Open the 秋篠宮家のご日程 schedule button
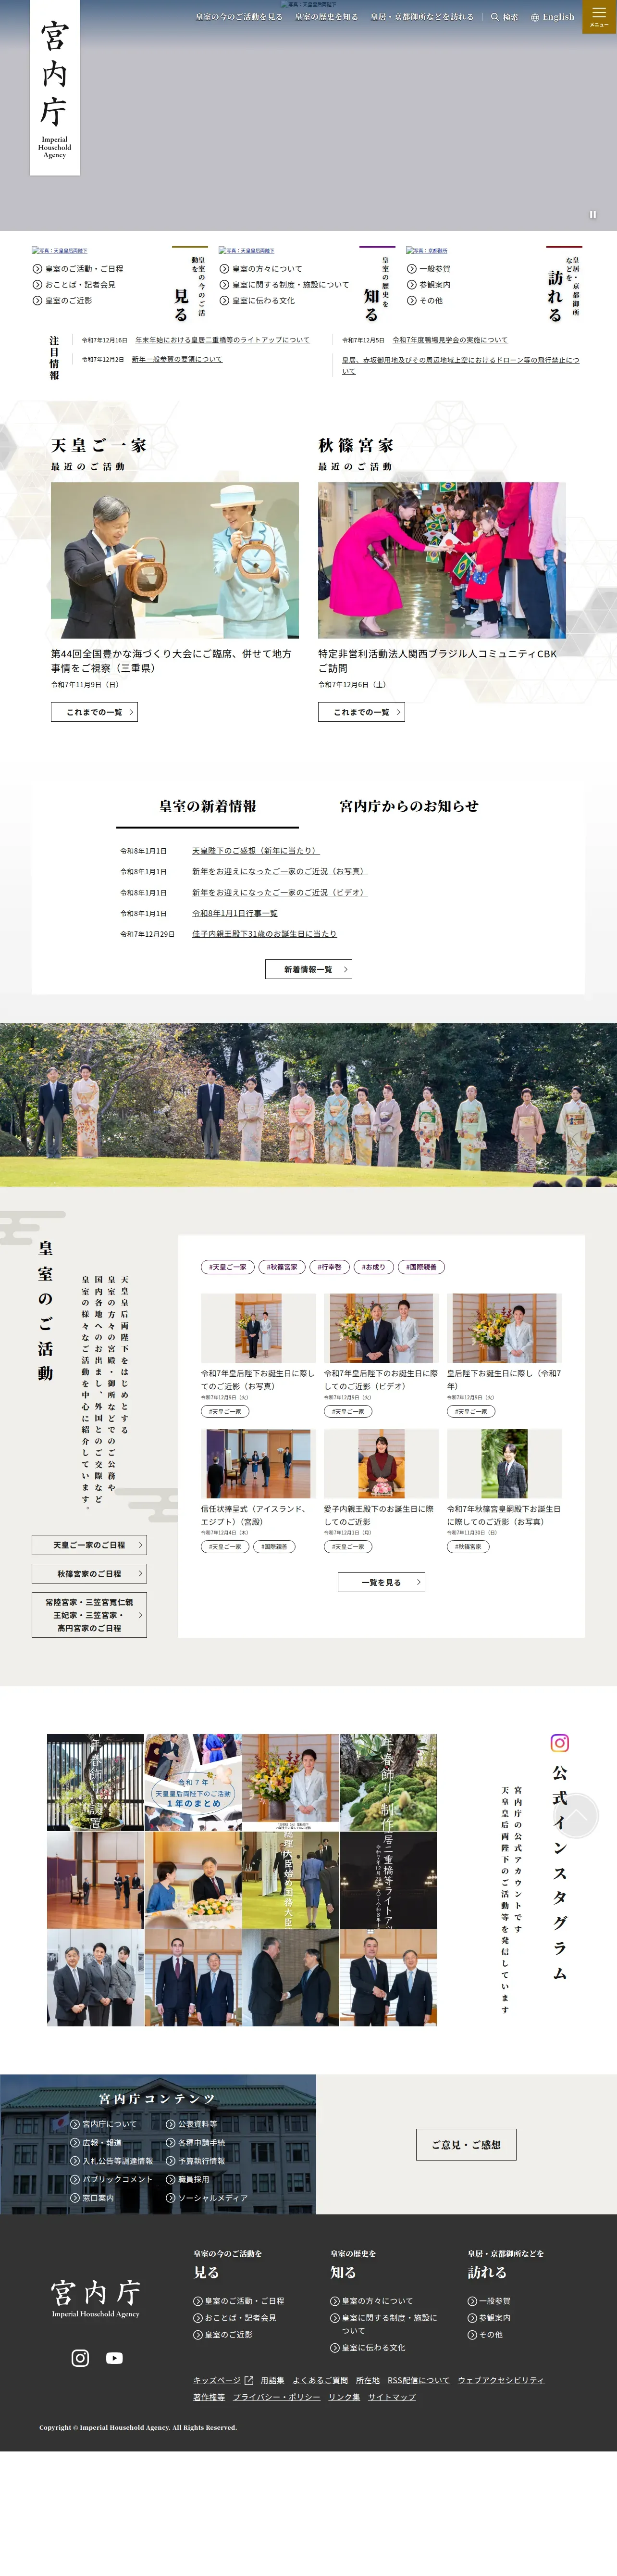 point(89,1573)
